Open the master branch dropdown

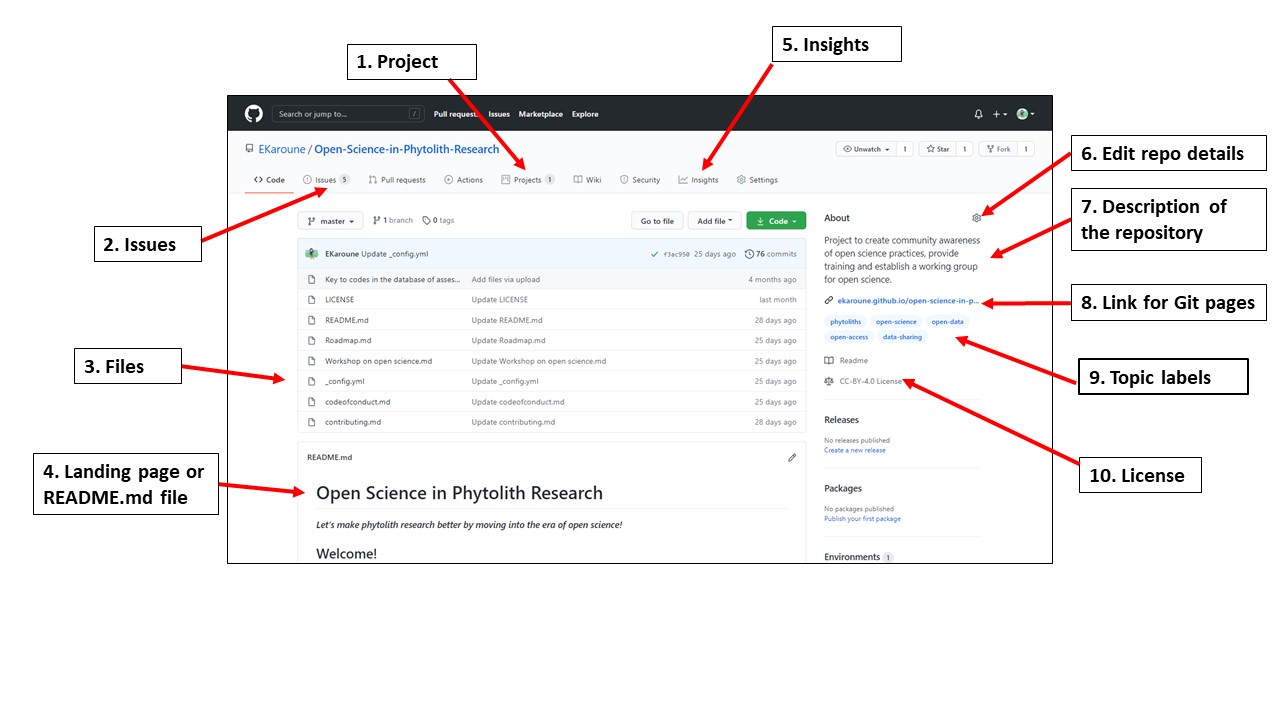(x=330, y=220)
